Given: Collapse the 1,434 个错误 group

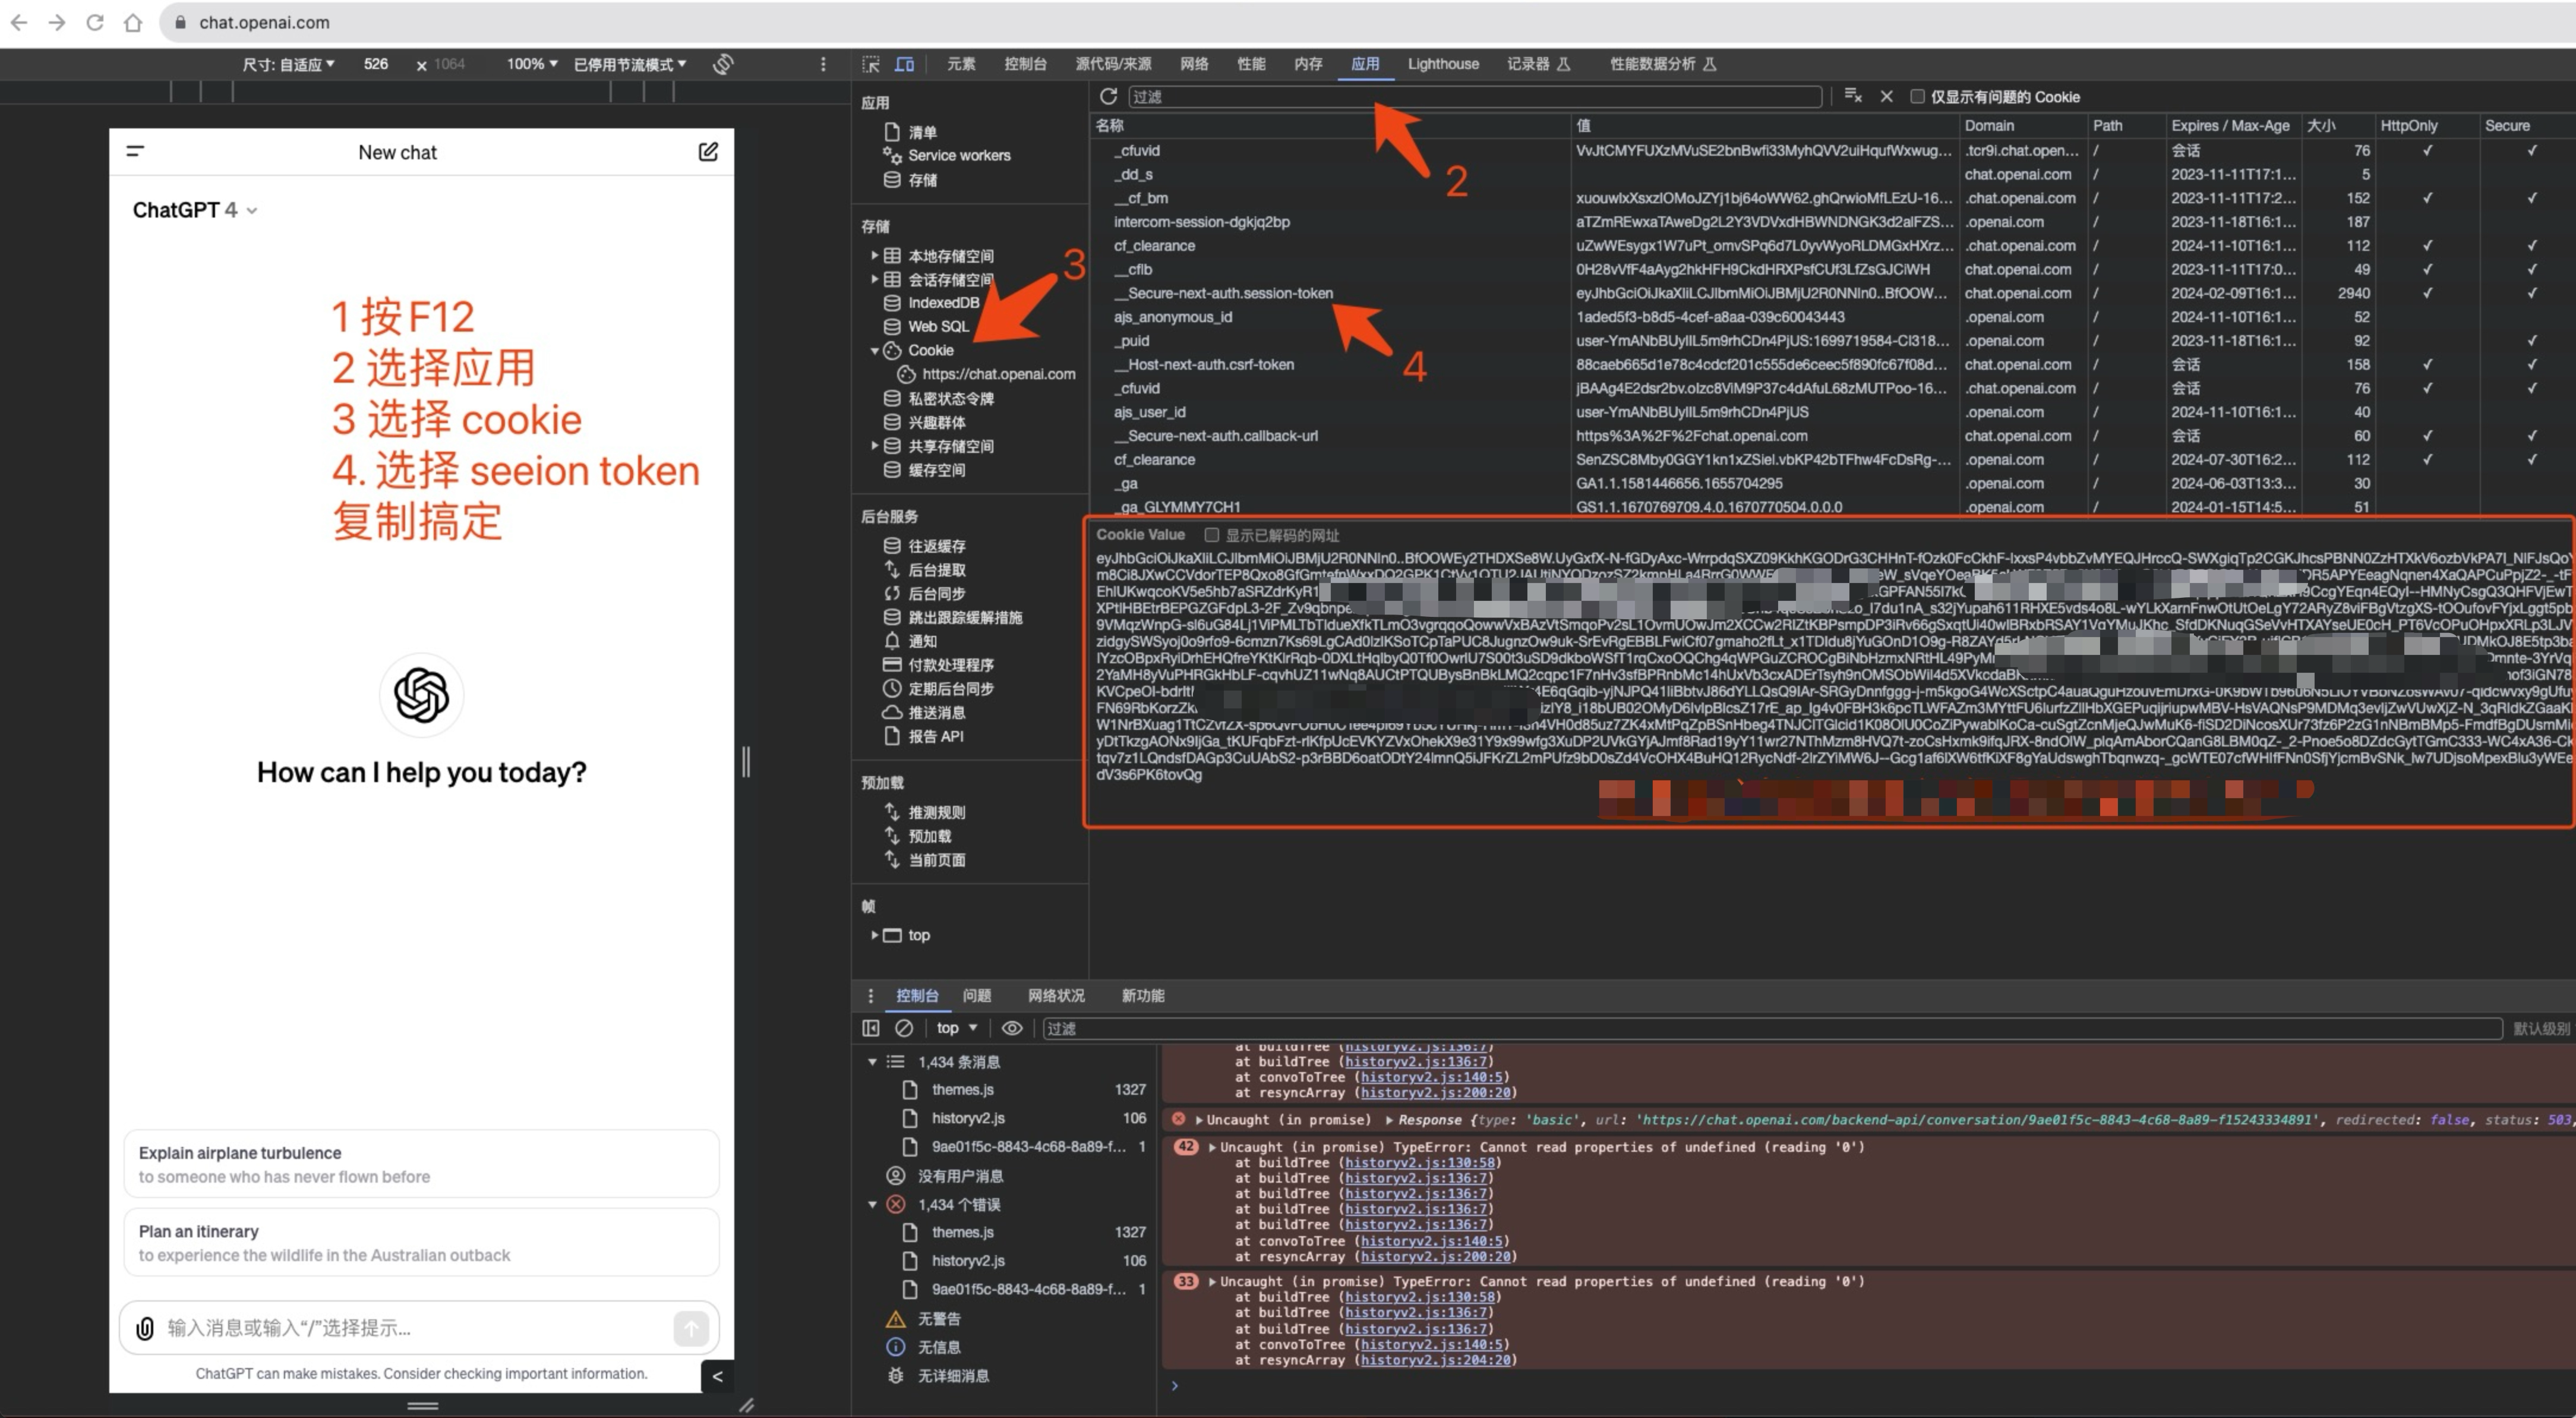Looking at the screenshot, I should click(872, 1205).
